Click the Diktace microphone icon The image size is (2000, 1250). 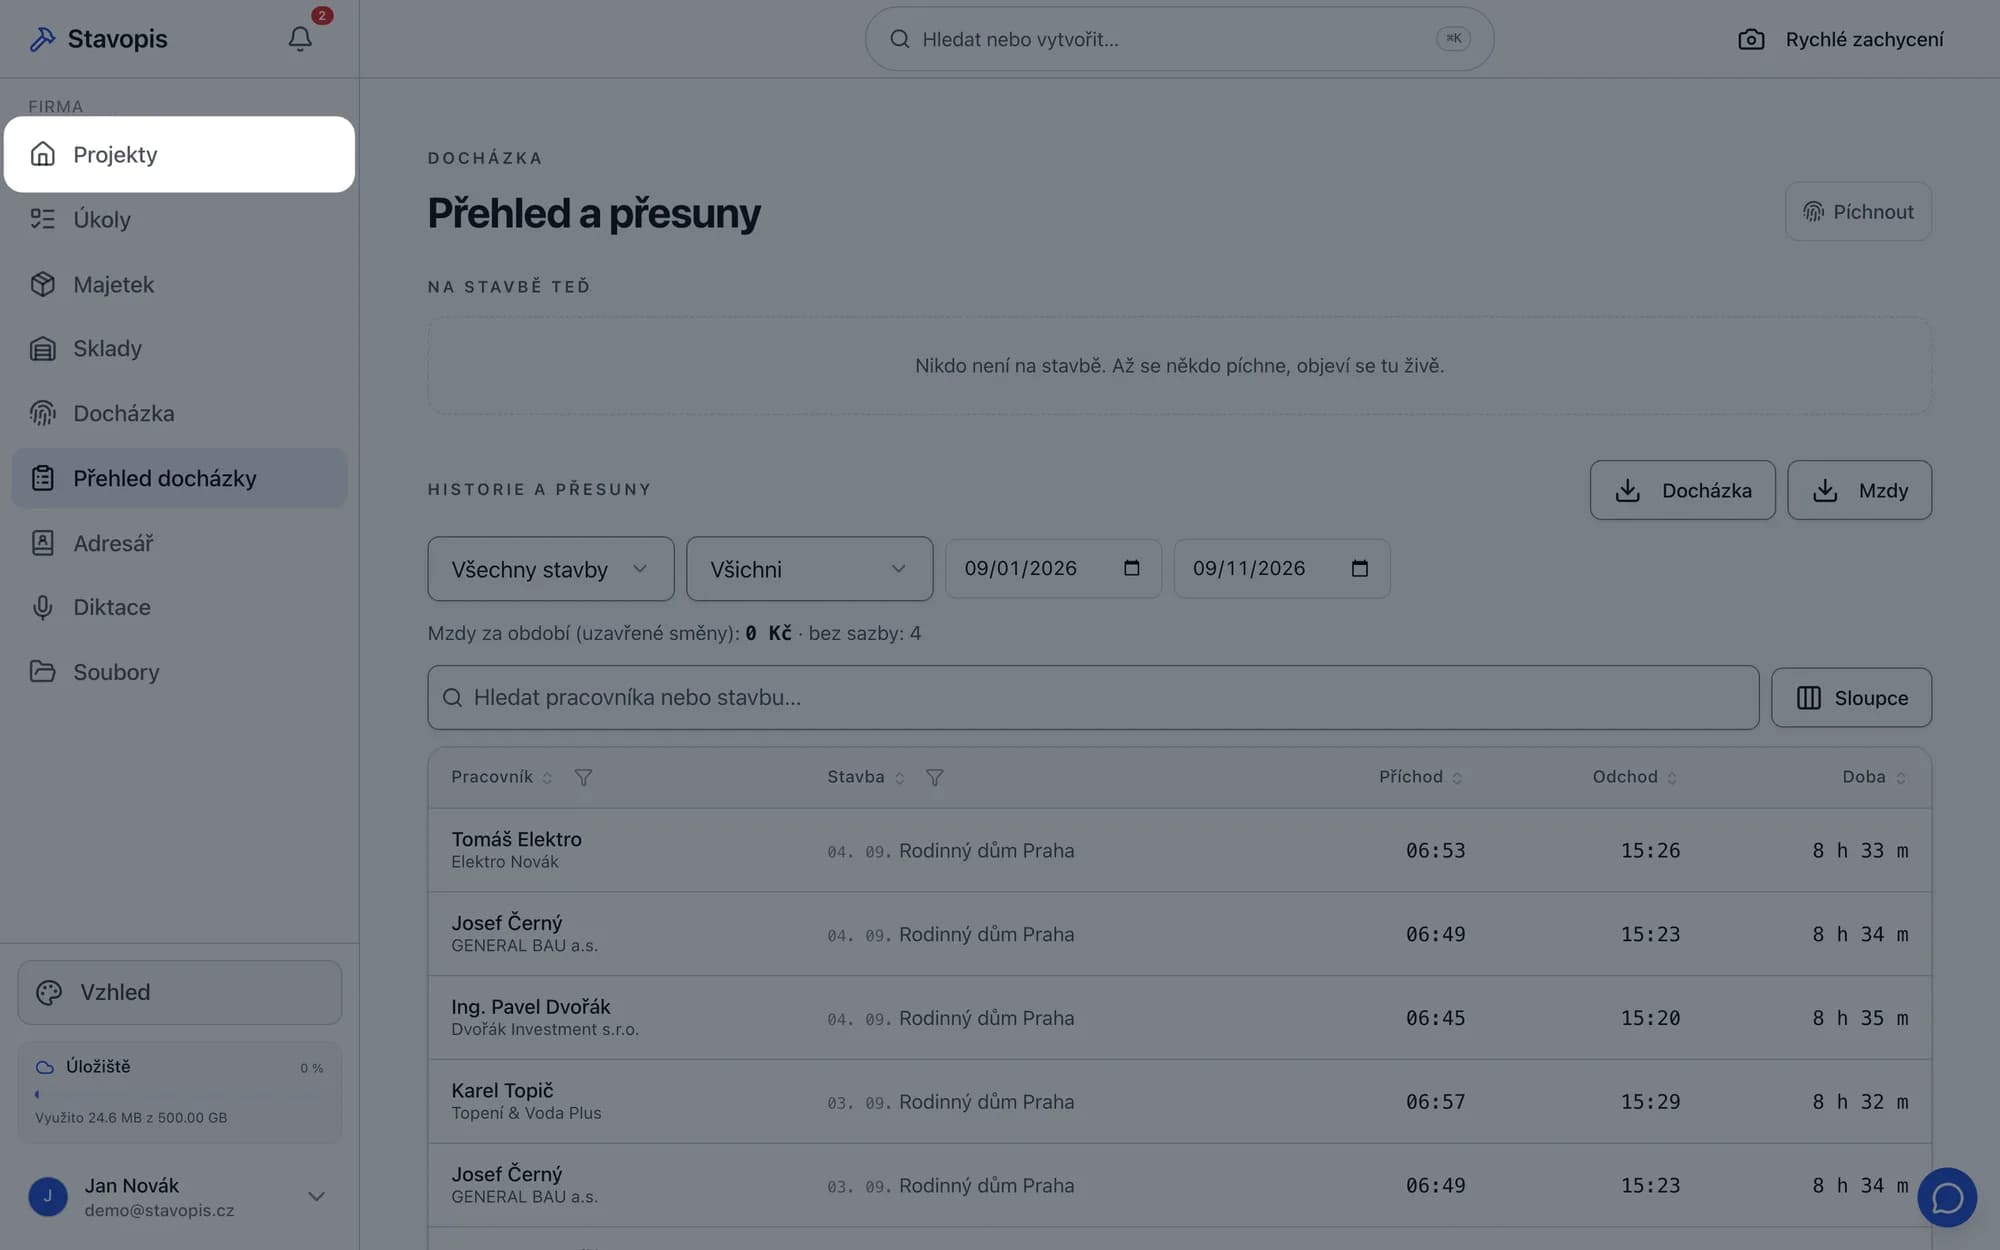pyautogui.click(x=42, y=607)
